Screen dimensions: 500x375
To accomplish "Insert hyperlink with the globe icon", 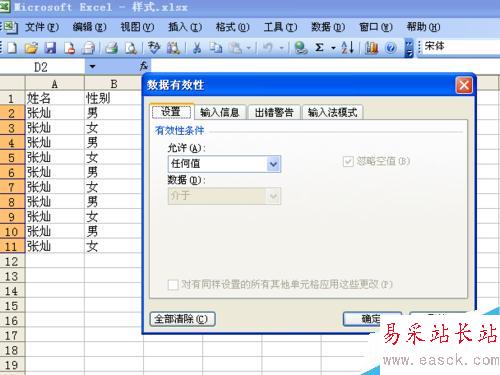I will click(x=301, y=48).
